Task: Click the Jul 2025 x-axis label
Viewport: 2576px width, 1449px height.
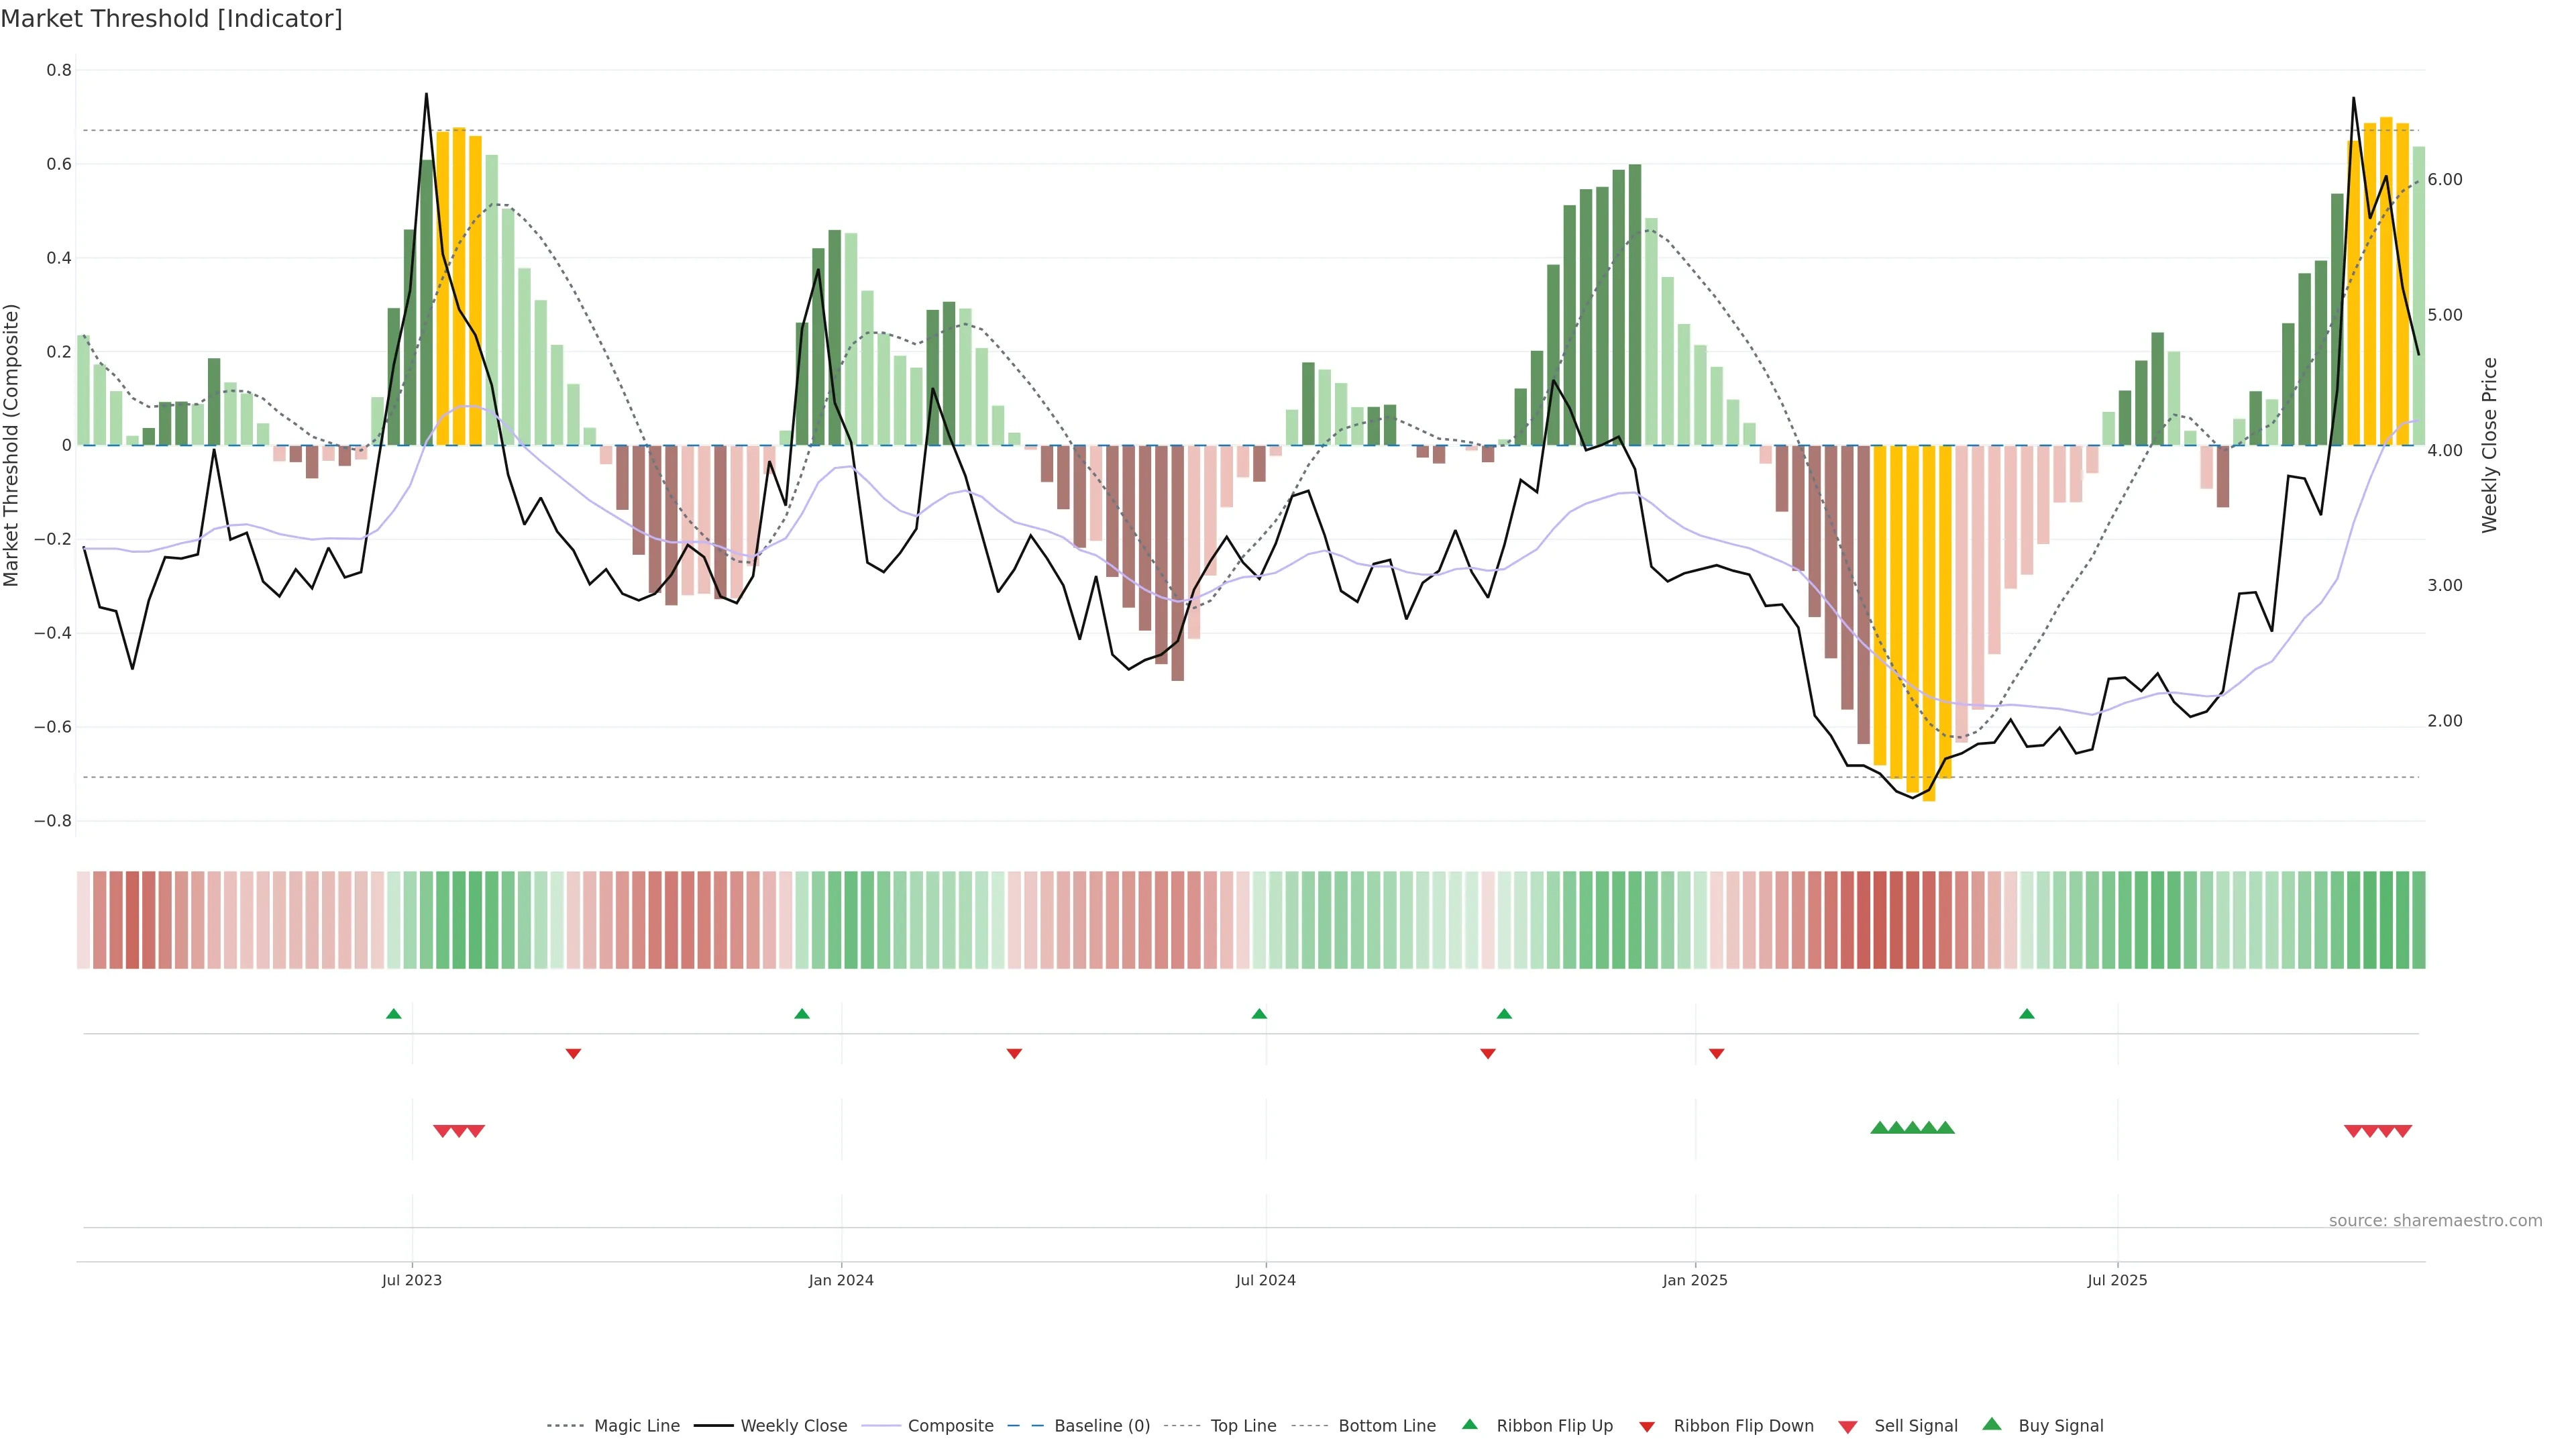Action: click(x=2117, y=1280)
